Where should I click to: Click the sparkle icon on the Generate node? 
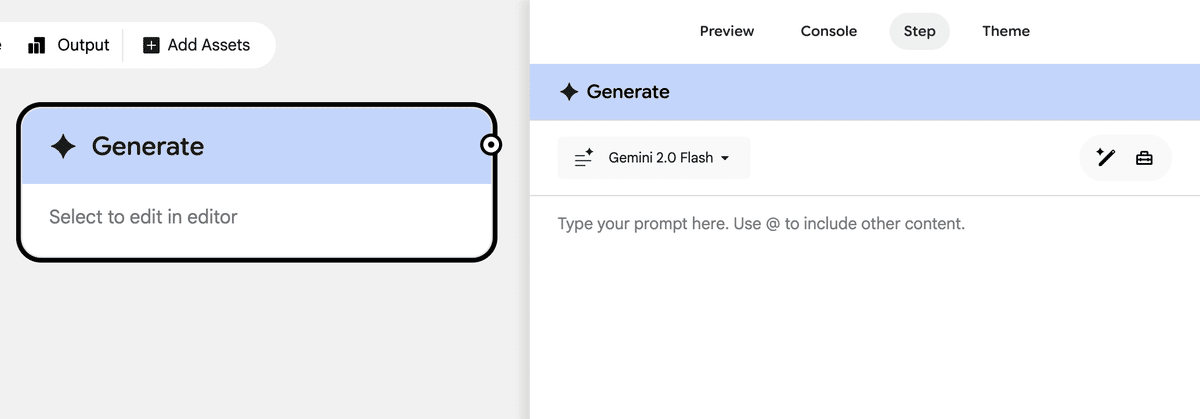coord(63,147)
